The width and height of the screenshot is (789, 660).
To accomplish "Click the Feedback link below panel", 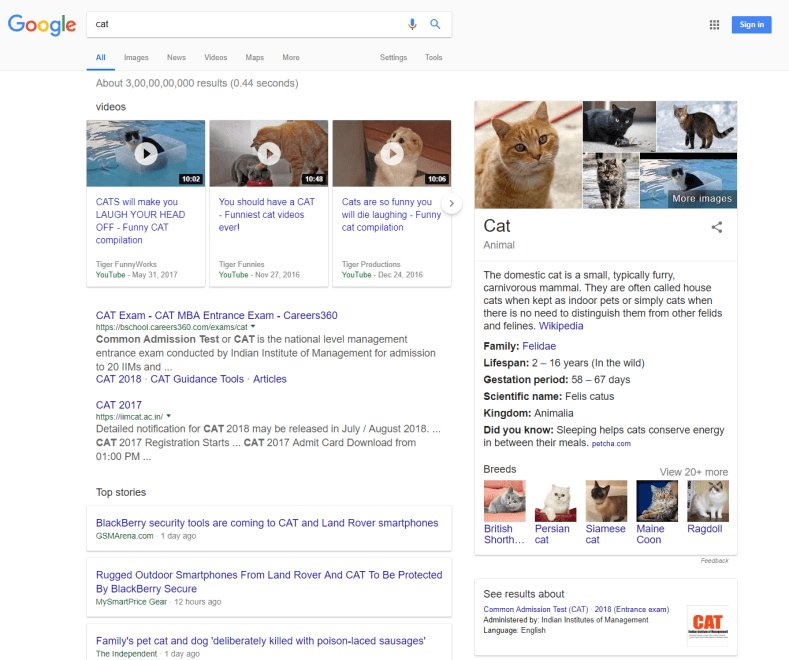I will (715, 560).
